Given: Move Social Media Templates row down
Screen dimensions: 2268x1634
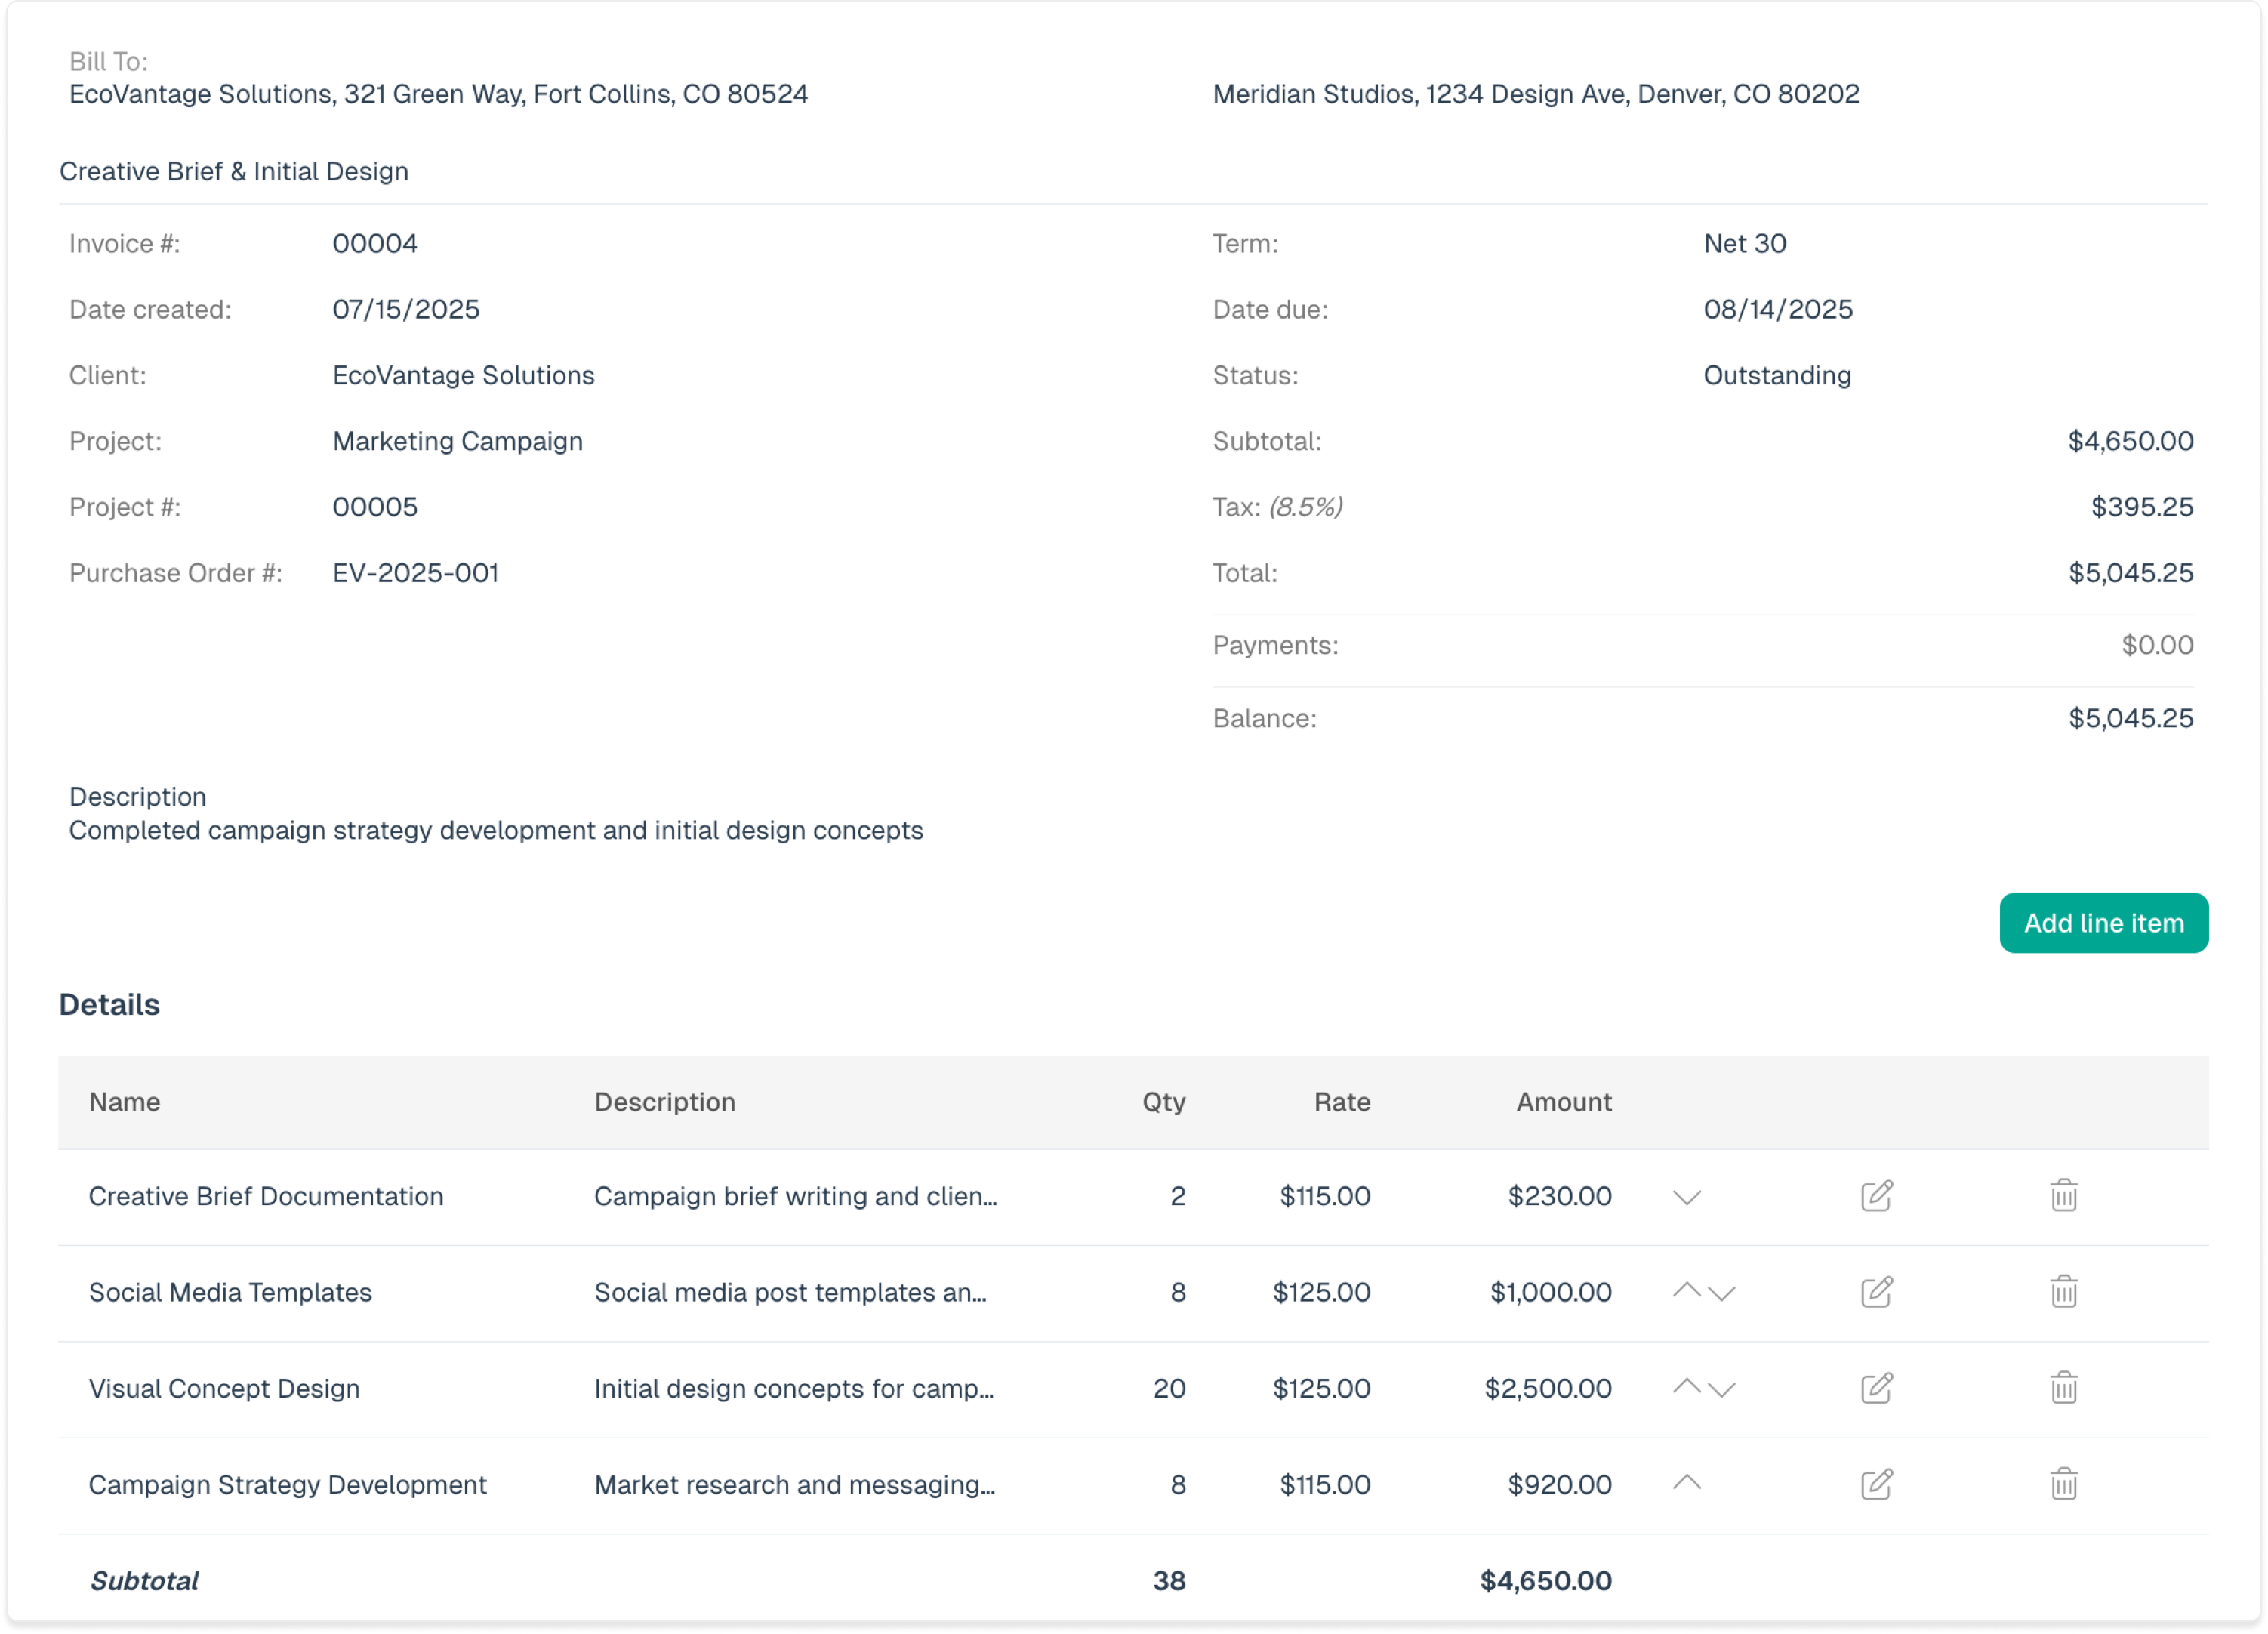Looking at the screenshot, I should click(1721, 1294).
